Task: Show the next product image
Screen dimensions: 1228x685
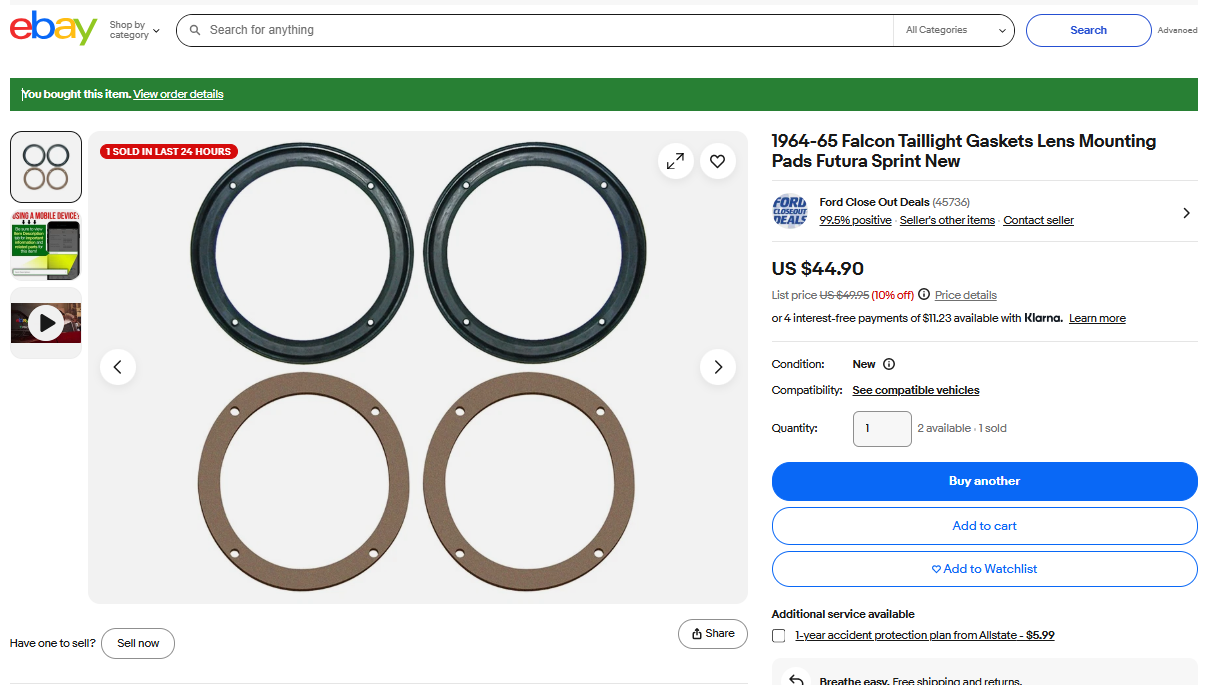Action: click(x=717, y=367)
